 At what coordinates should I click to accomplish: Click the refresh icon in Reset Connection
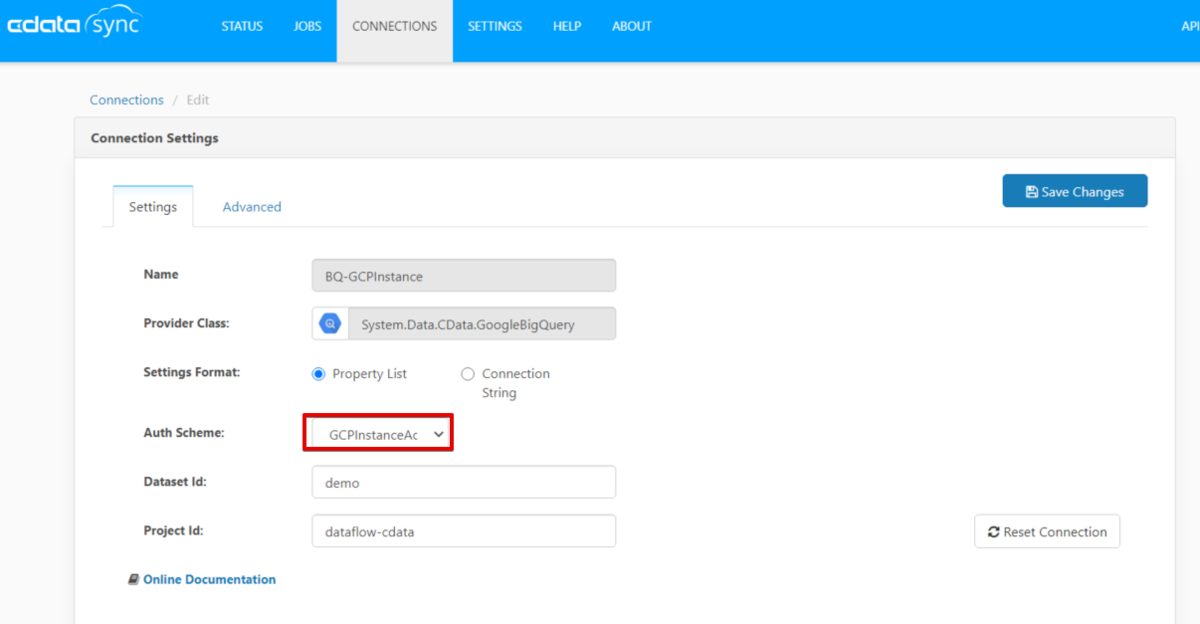(993, 532)
